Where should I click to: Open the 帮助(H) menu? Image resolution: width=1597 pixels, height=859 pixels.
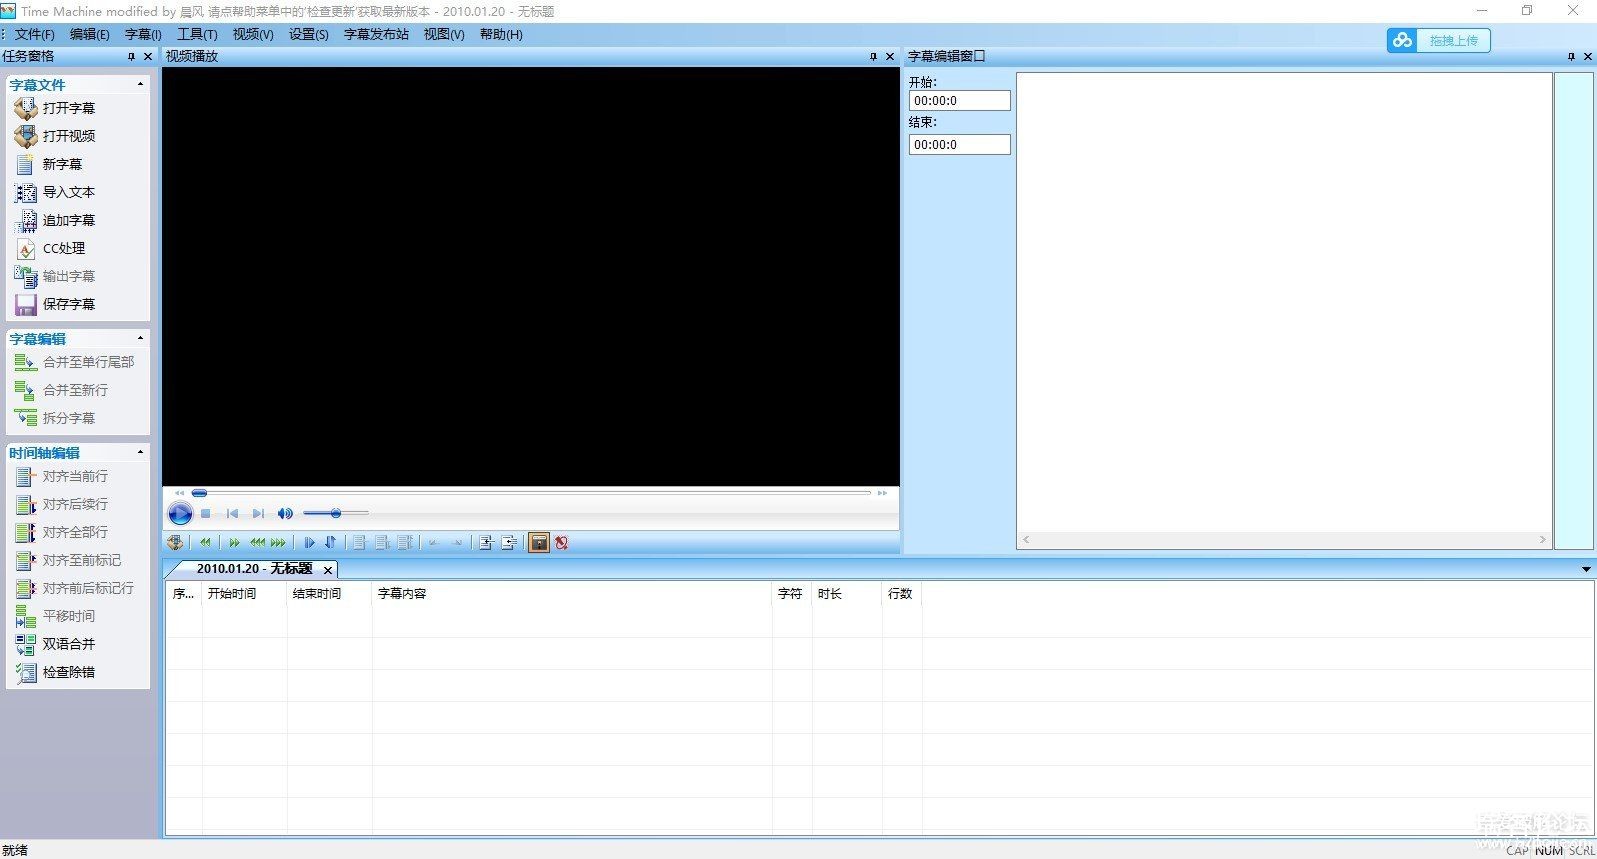[501, 34]
